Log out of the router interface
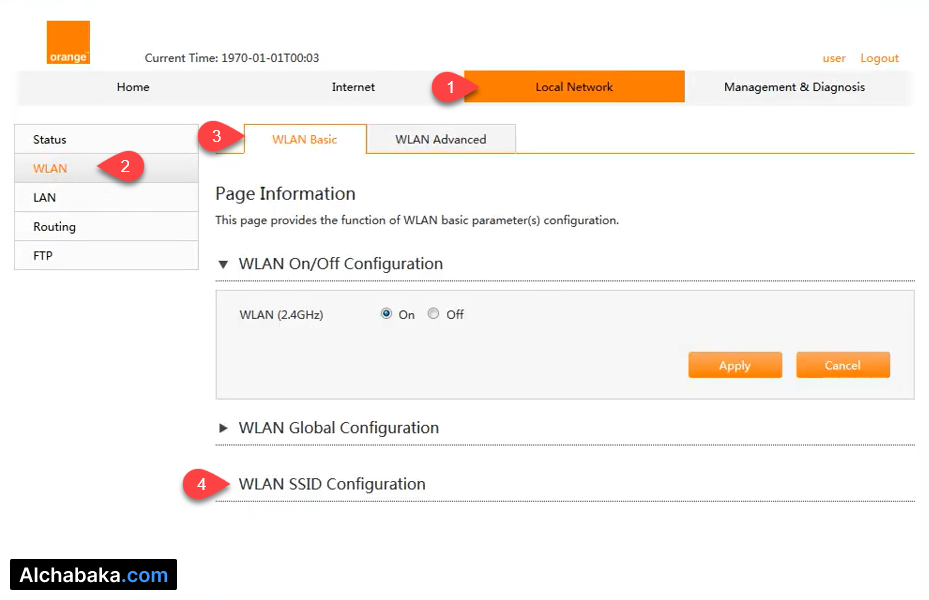The image size is (929, 600). [879, 58]
